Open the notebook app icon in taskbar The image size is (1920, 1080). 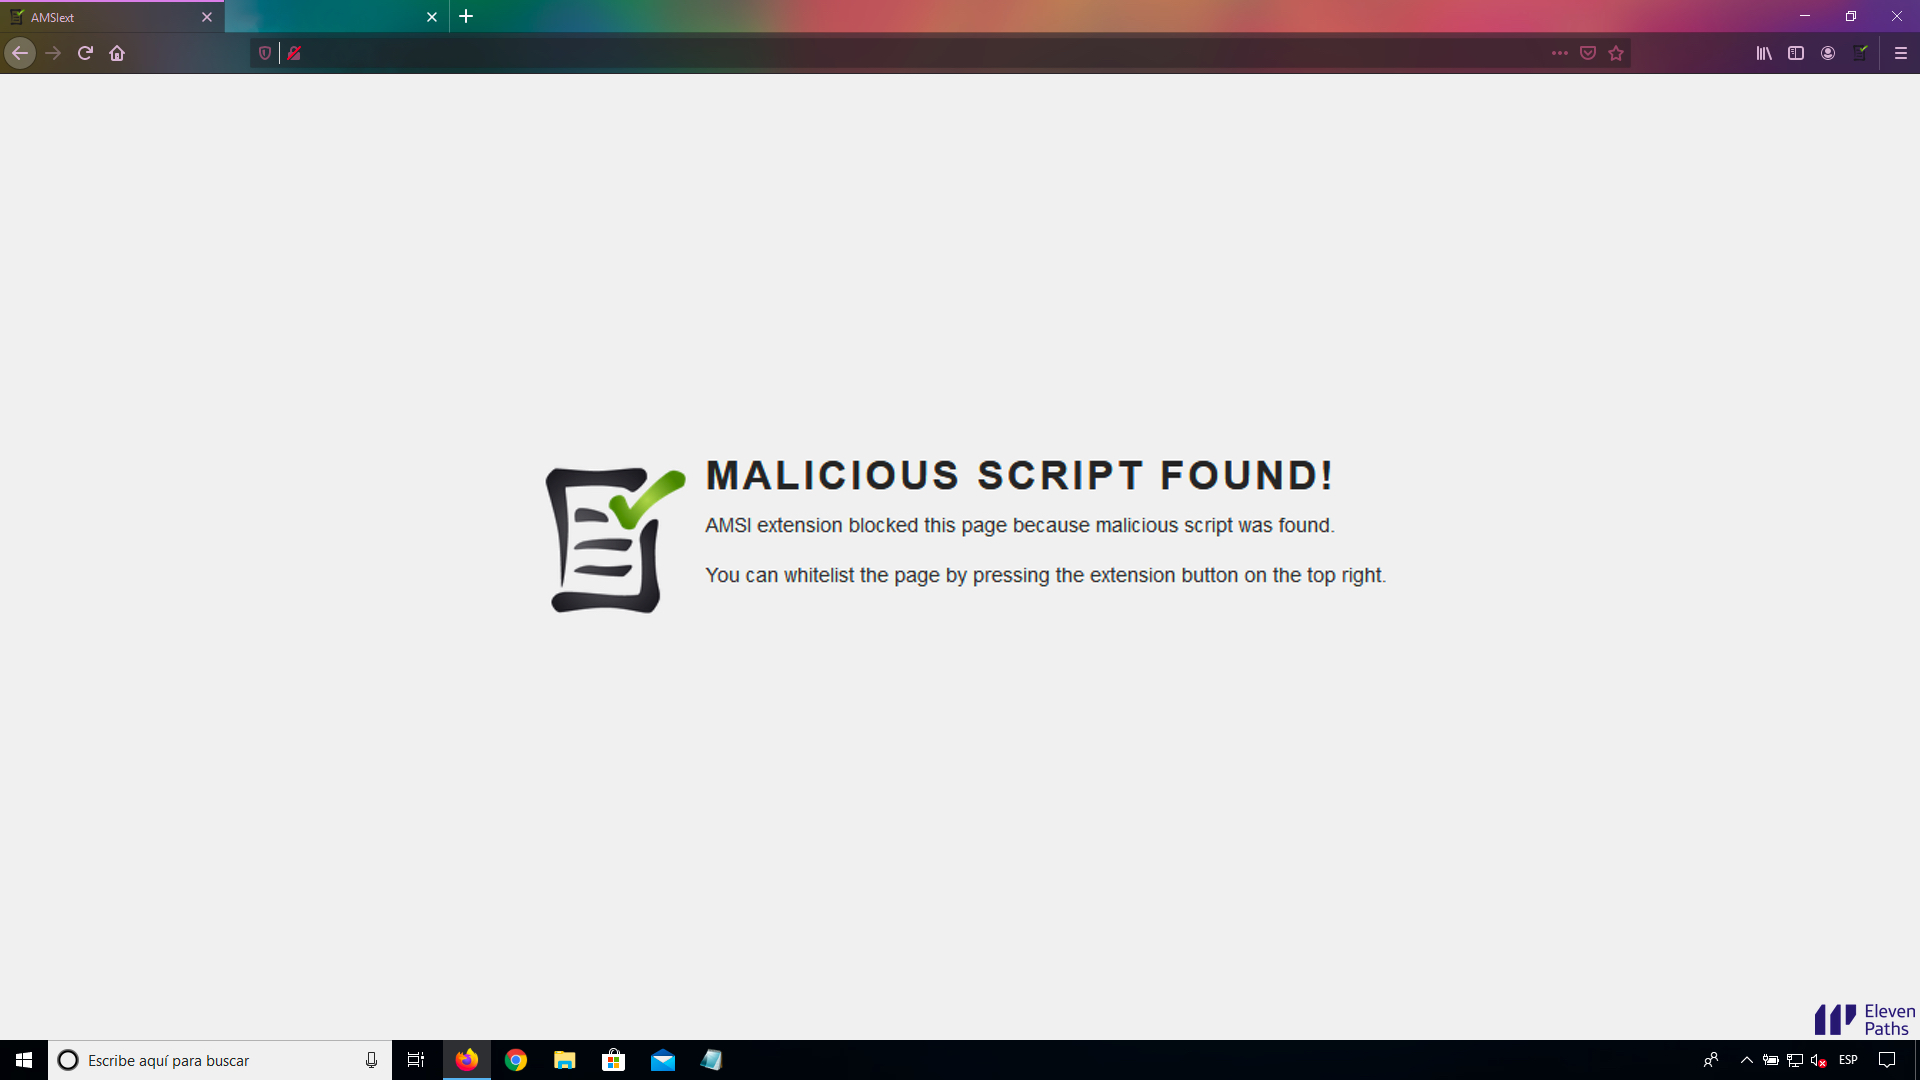(712, 1060)
